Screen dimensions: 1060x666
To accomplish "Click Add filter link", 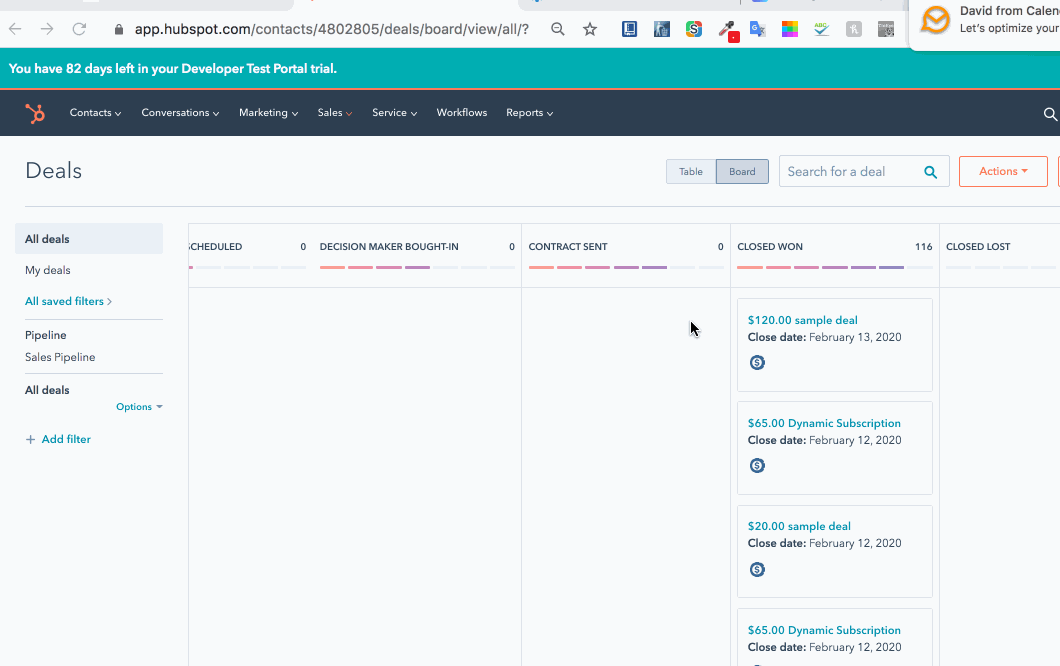I will click(66, 439).
